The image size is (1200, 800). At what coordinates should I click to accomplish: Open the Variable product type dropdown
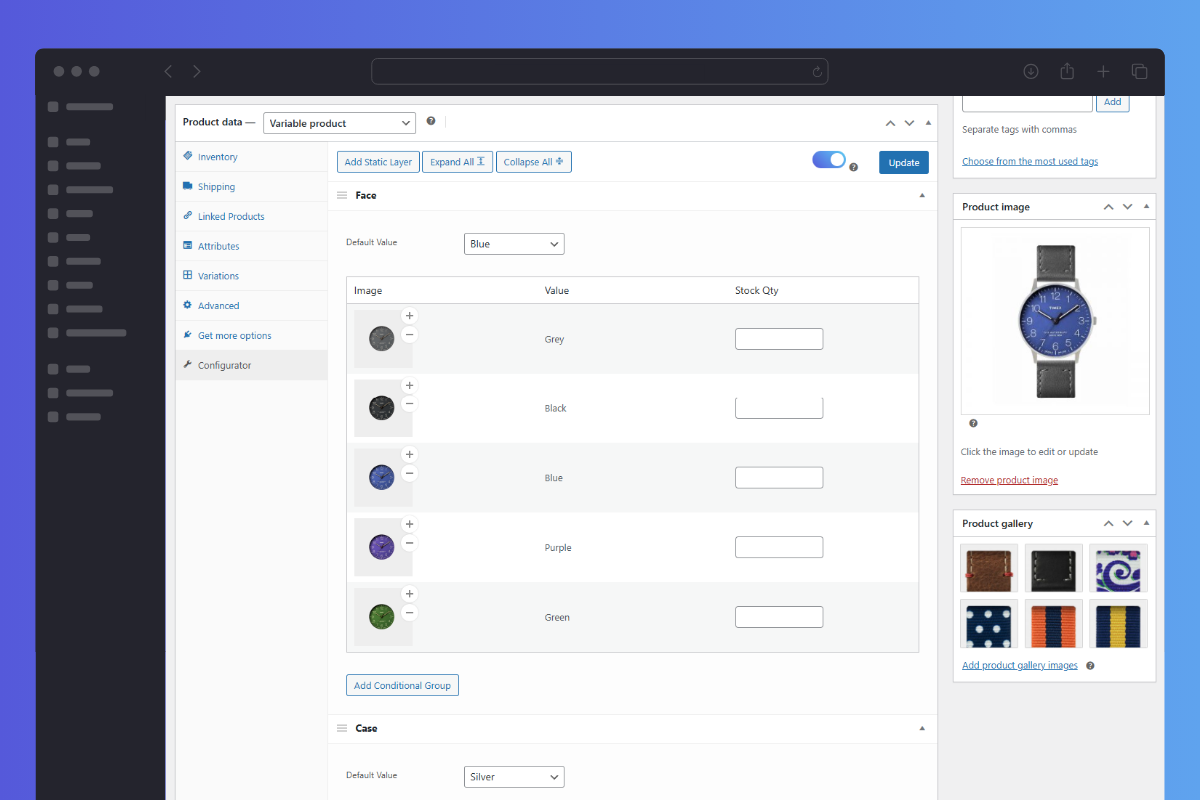click(x=339, y=123)
